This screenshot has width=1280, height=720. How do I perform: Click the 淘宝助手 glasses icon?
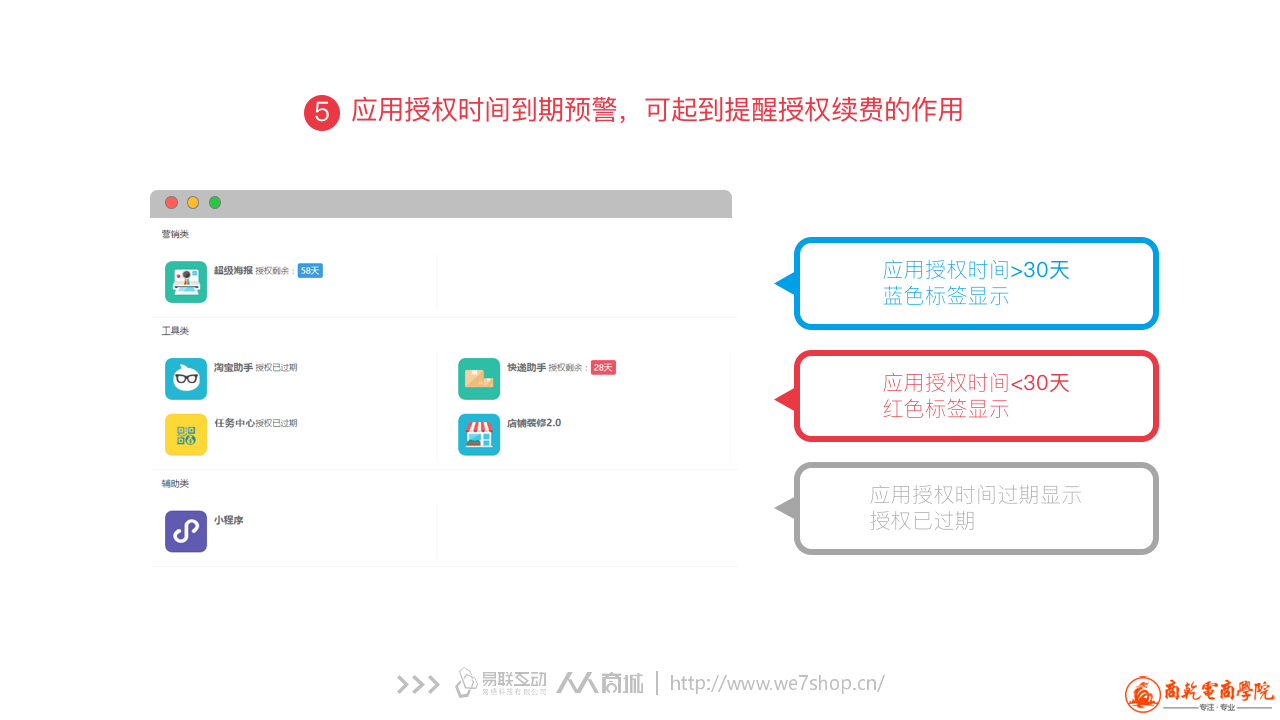point(186,379)
